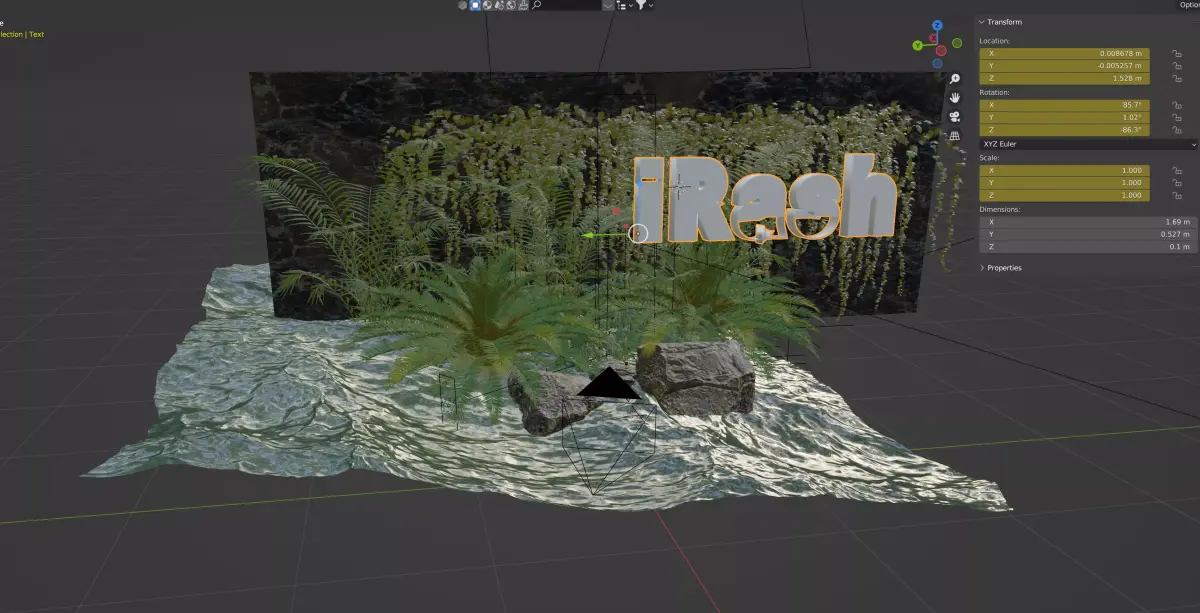Click Location Z field 1.528 m
This screenshot has height=613, width=1200.
[x=1065, y=78]
